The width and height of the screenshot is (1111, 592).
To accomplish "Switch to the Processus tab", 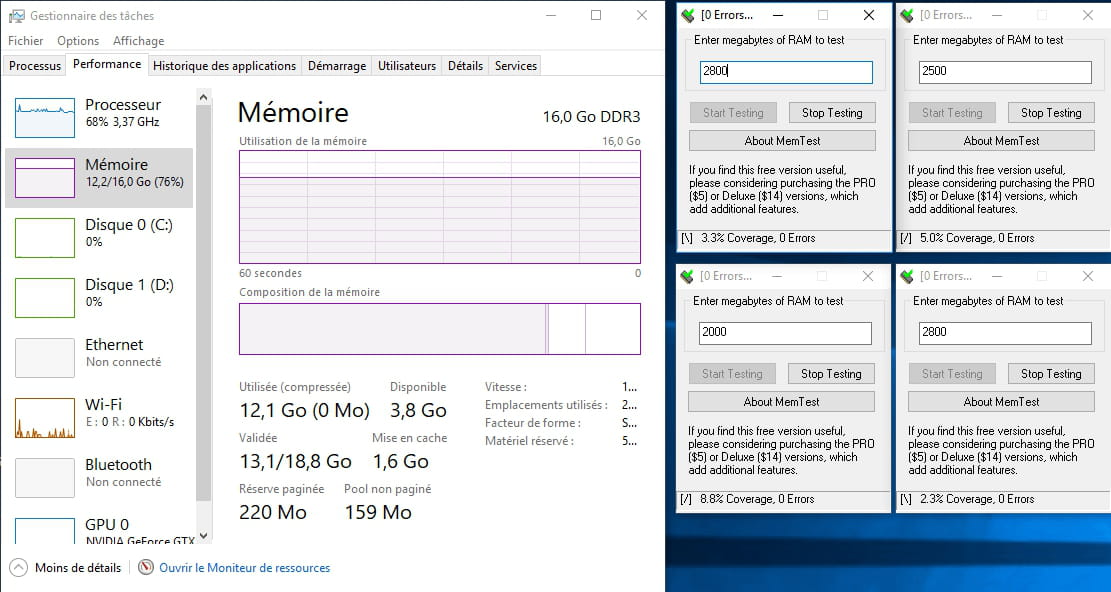I will [35, 66].
